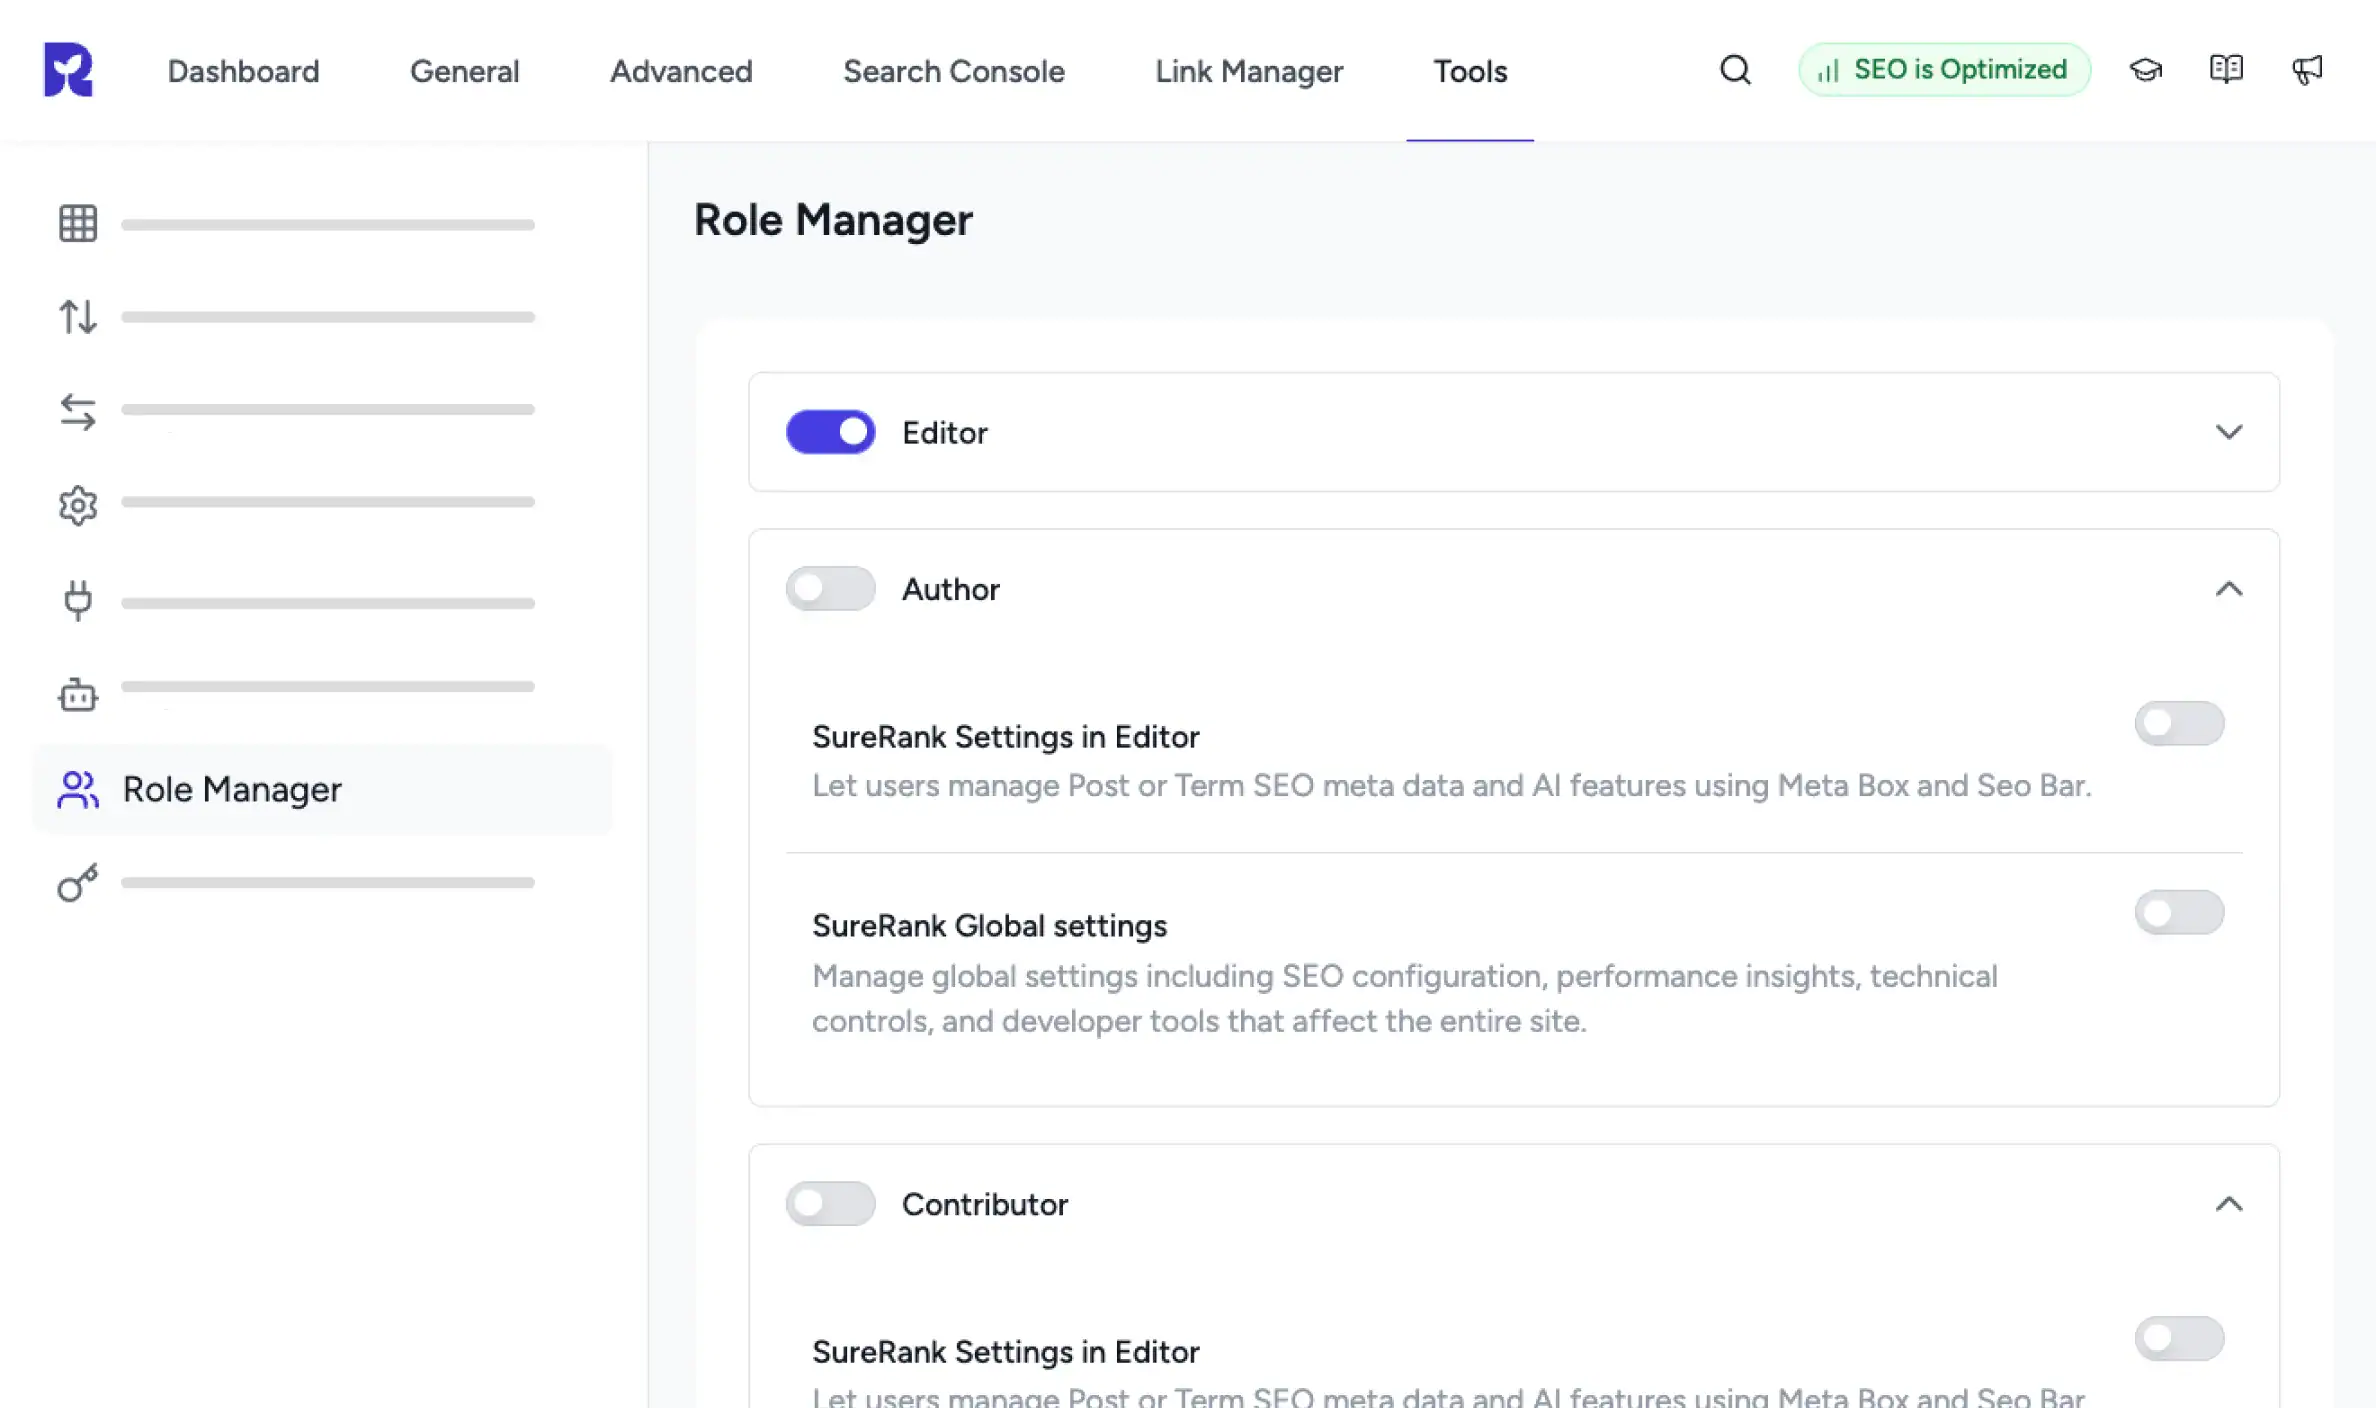
Task: Select the Tools tab
Action: click(1470, 71)
